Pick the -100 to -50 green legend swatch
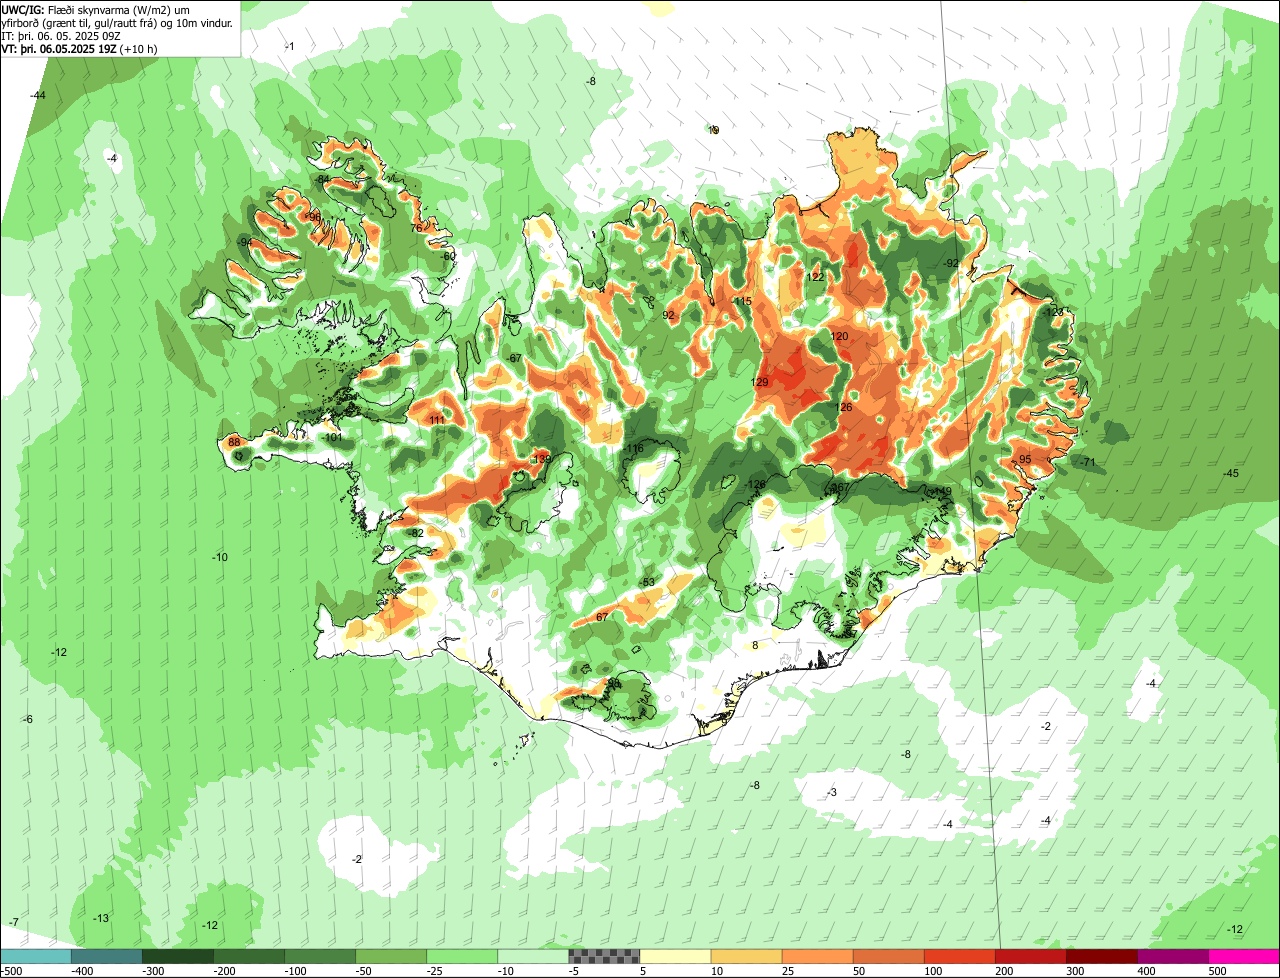Image resolution: width=1280 pixels, height=978 pixels. (320, 957)
